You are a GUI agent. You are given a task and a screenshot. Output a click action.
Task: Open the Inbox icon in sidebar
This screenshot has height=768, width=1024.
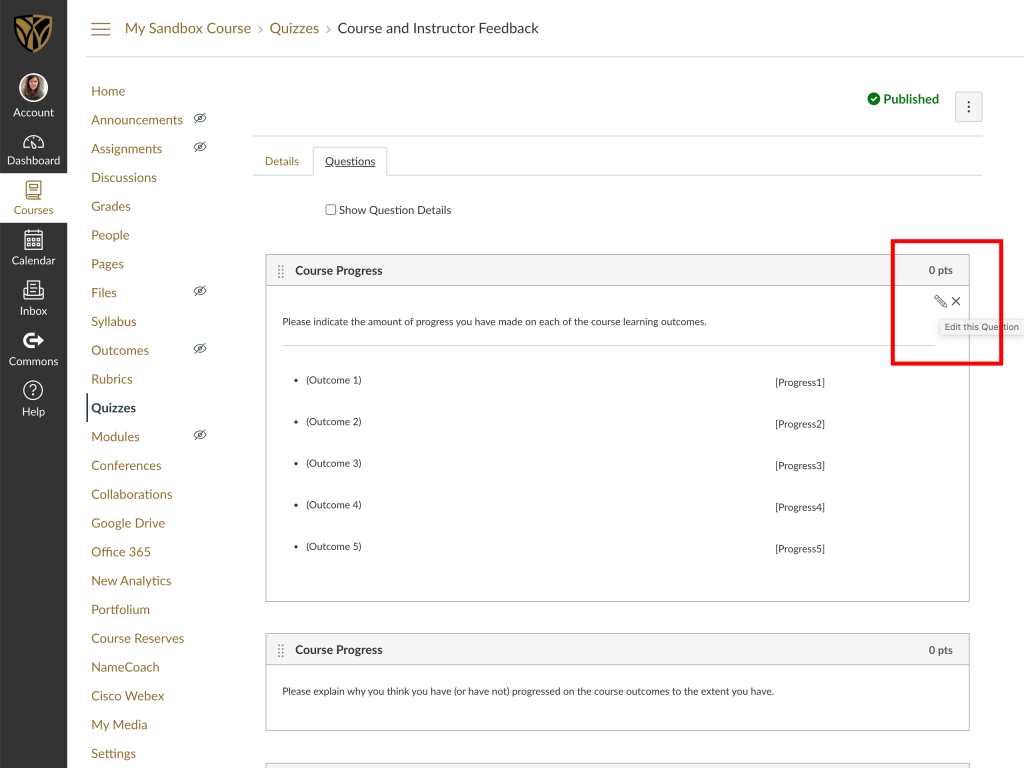tap(33, 298)
